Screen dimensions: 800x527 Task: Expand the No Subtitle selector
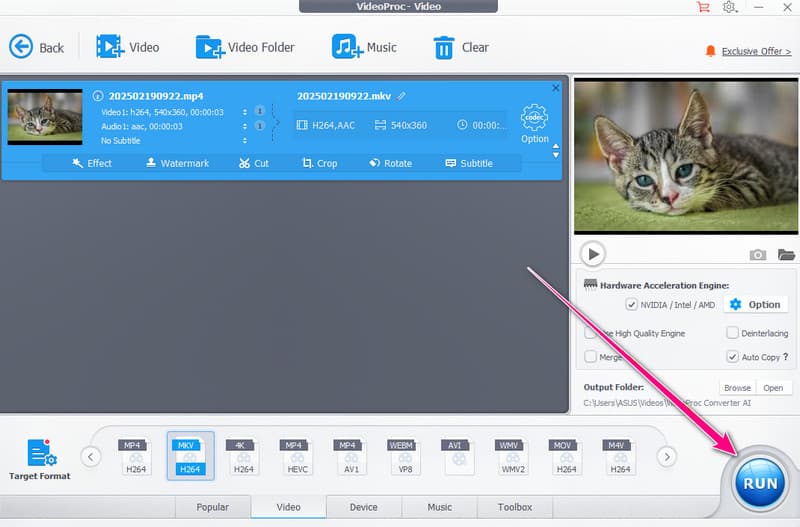point(245,140)
